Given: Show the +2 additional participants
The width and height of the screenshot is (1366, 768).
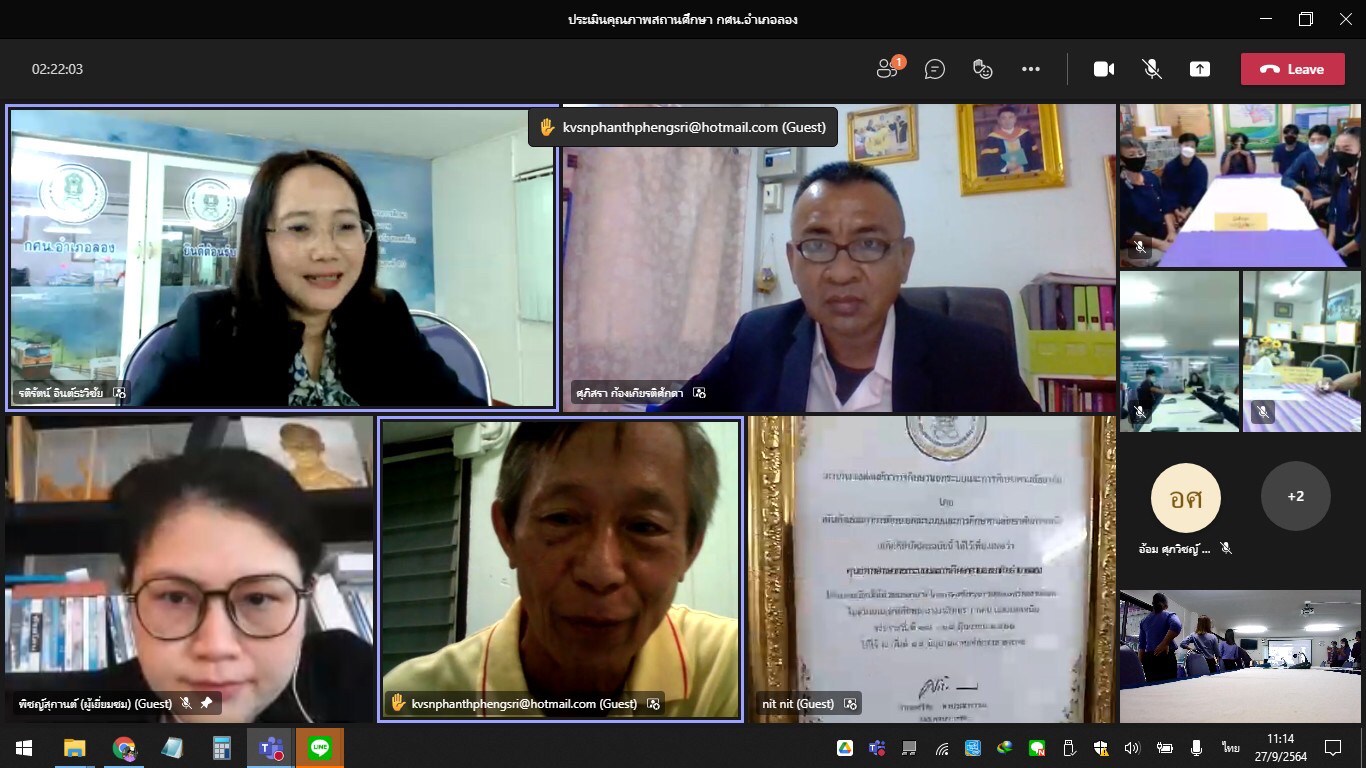Looking at the screenshot, I should 1295,496.
